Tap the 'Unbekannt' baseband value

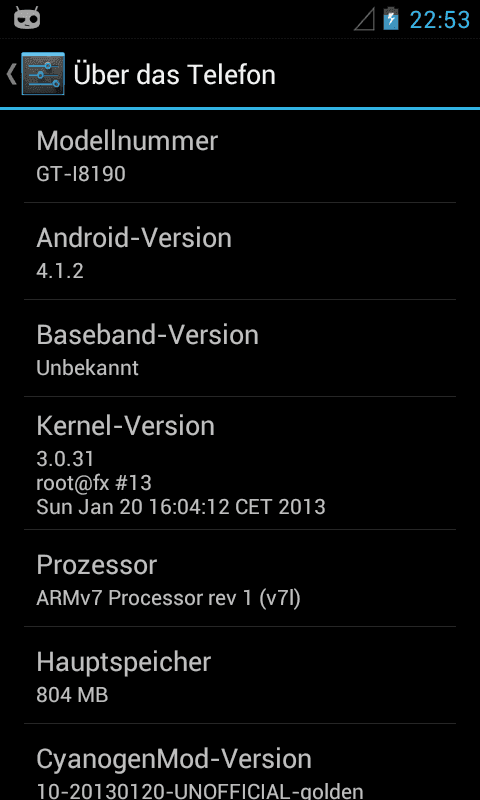pyautogui.click(x=87, y=368)
